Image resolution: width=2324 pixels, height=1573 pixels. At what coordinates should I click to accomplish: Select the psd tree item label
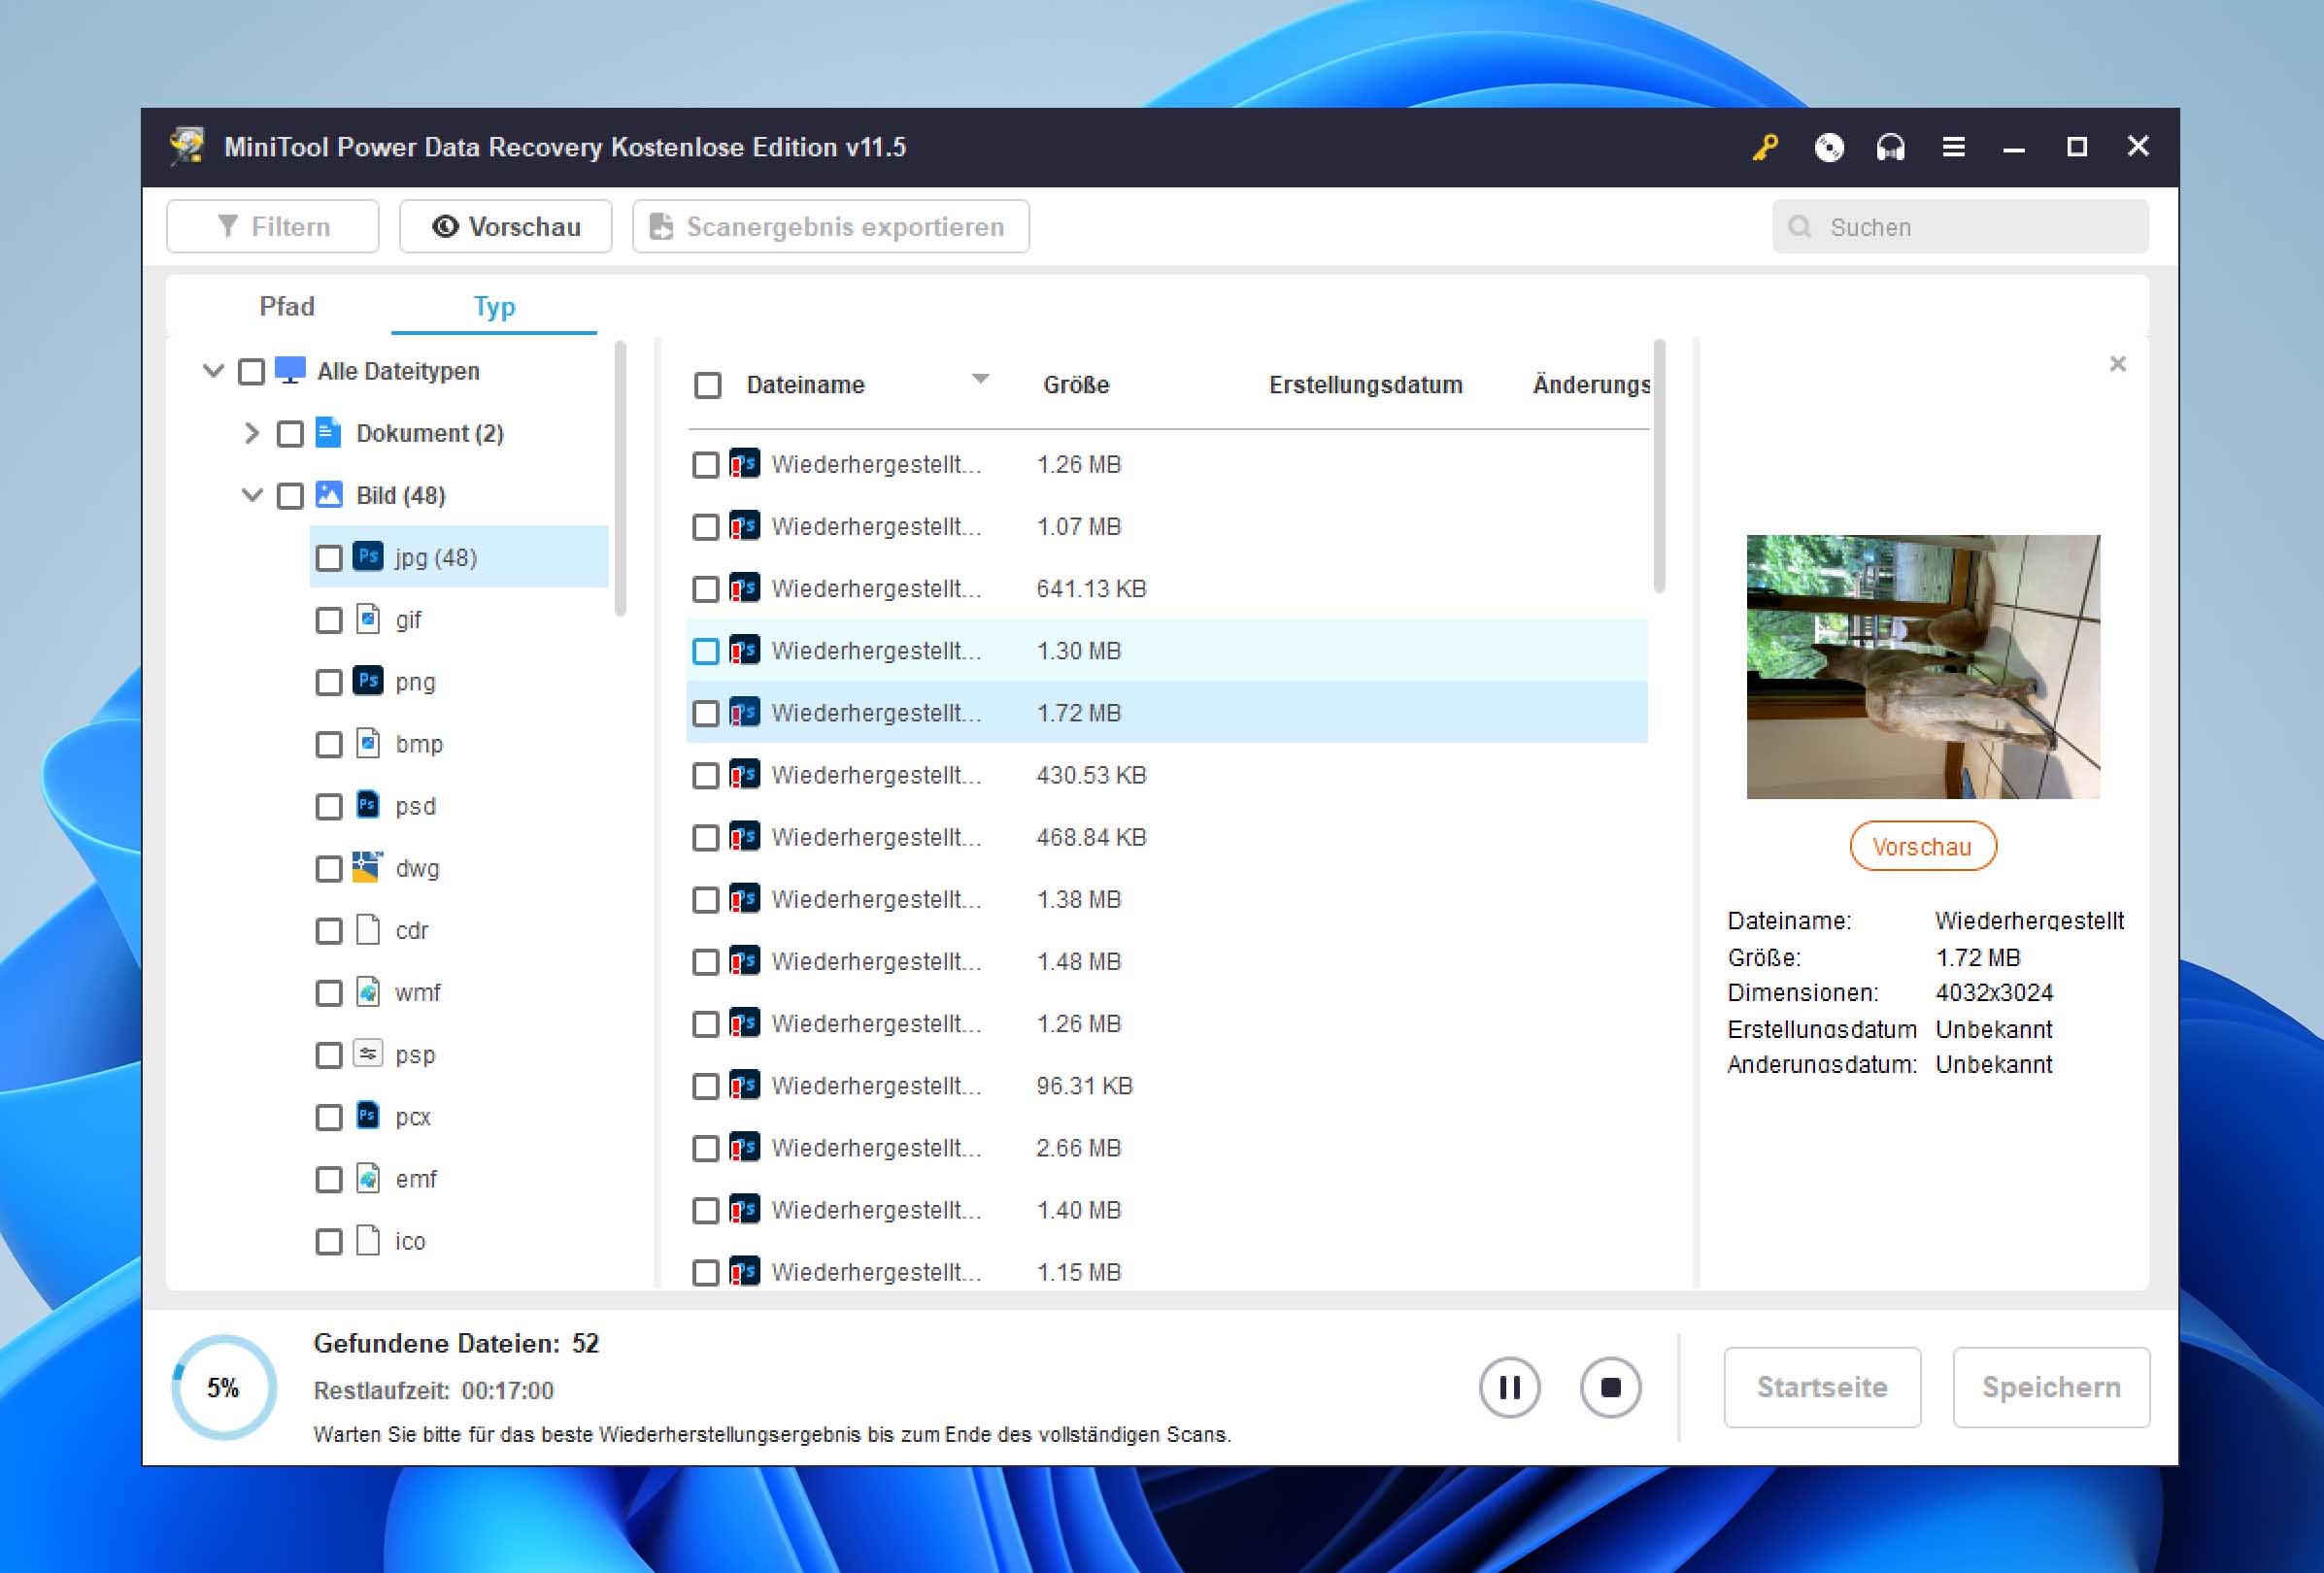tap(415, 806)
